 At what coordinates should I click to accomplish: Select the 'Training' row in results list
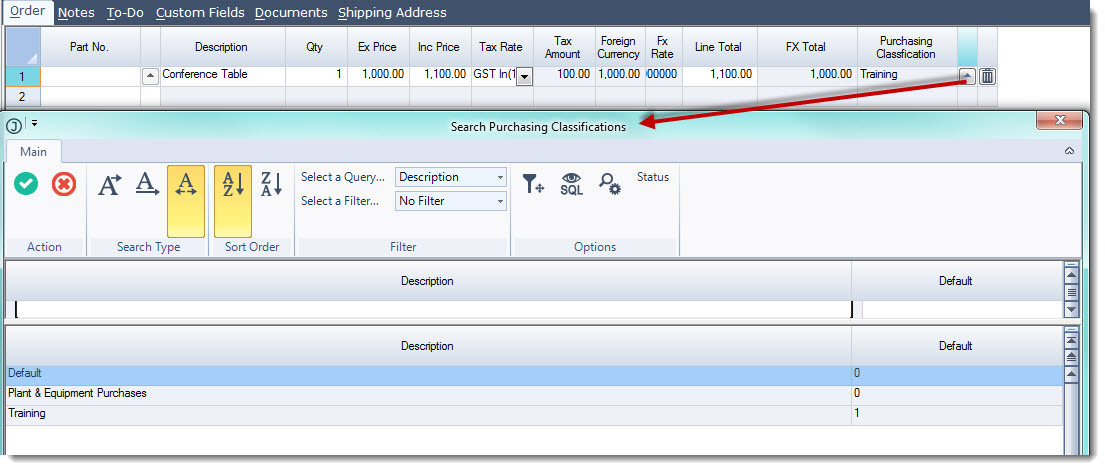(x=533, y=415)
